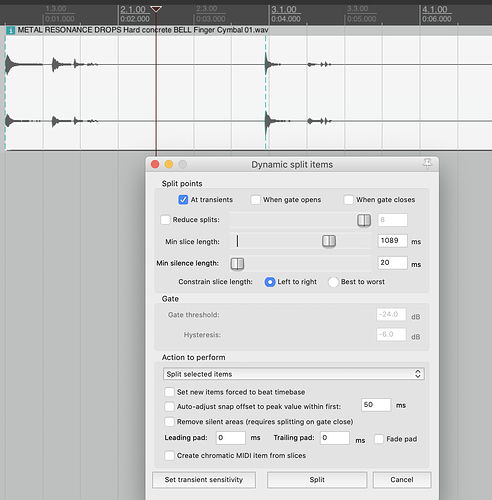Click the Min silence length slider handle
This screenshot has height=500, width=492.
tap(237, 264)
